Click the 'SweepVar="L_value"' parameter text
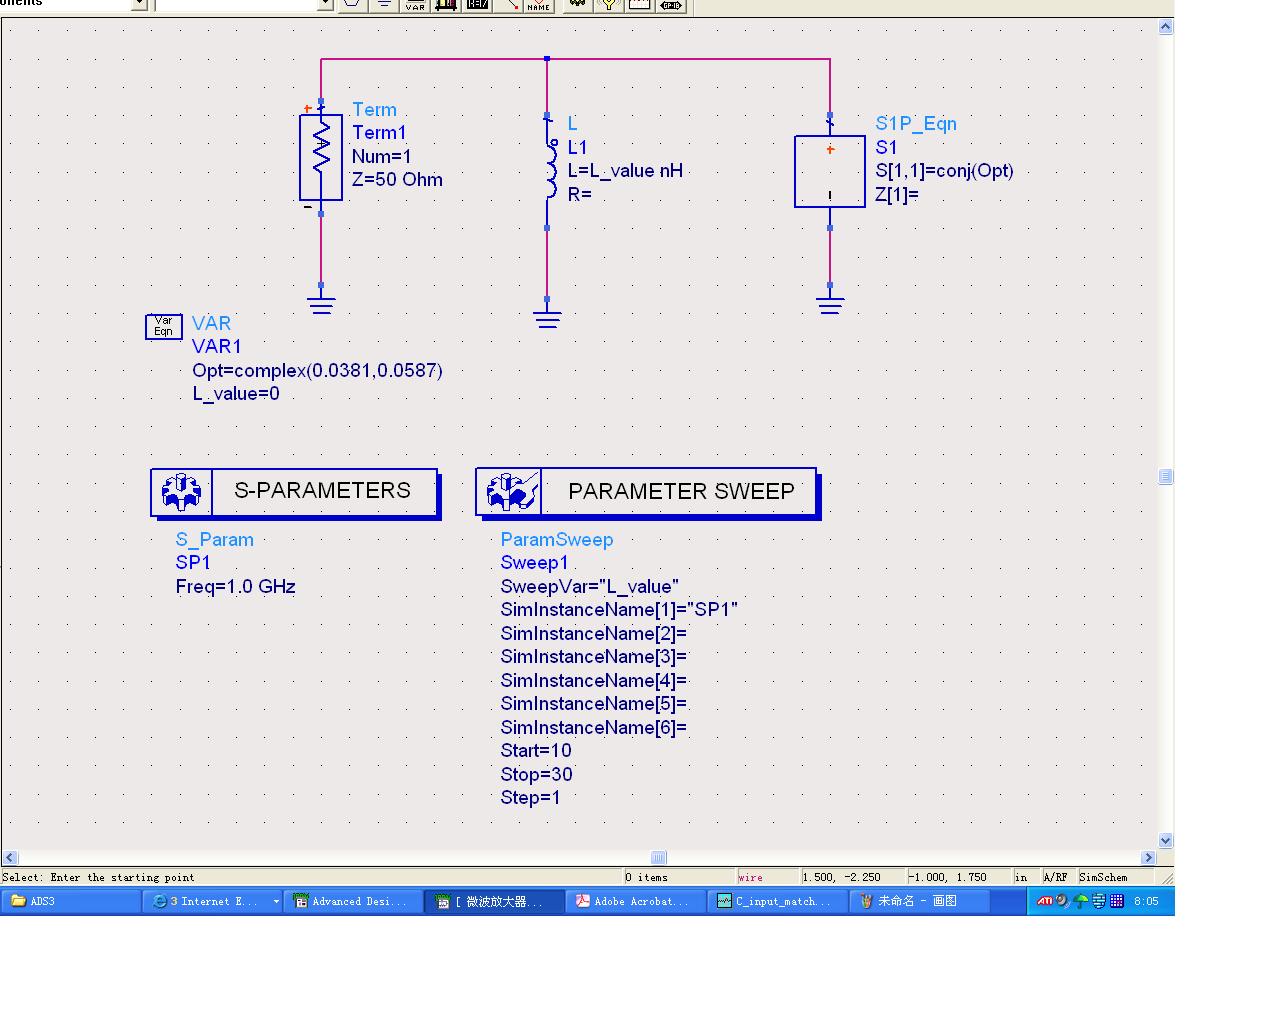The width and height of the screenshot is (1280, 1024). pyautogui.click(x=590, y=587)
